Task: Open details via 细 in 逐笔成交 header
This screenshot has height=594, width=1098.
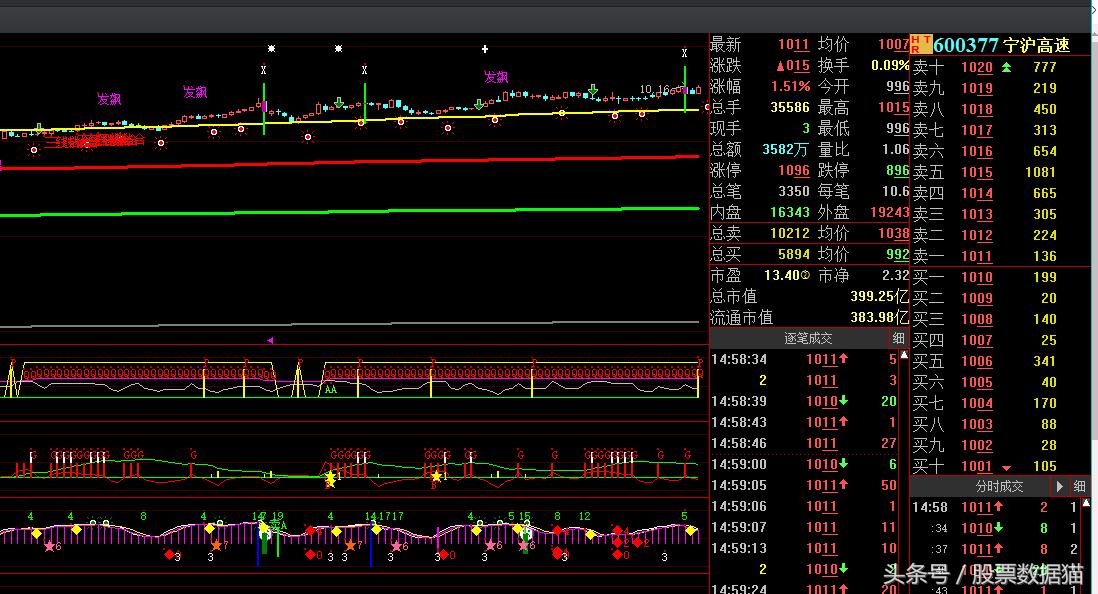Action: 898,338
